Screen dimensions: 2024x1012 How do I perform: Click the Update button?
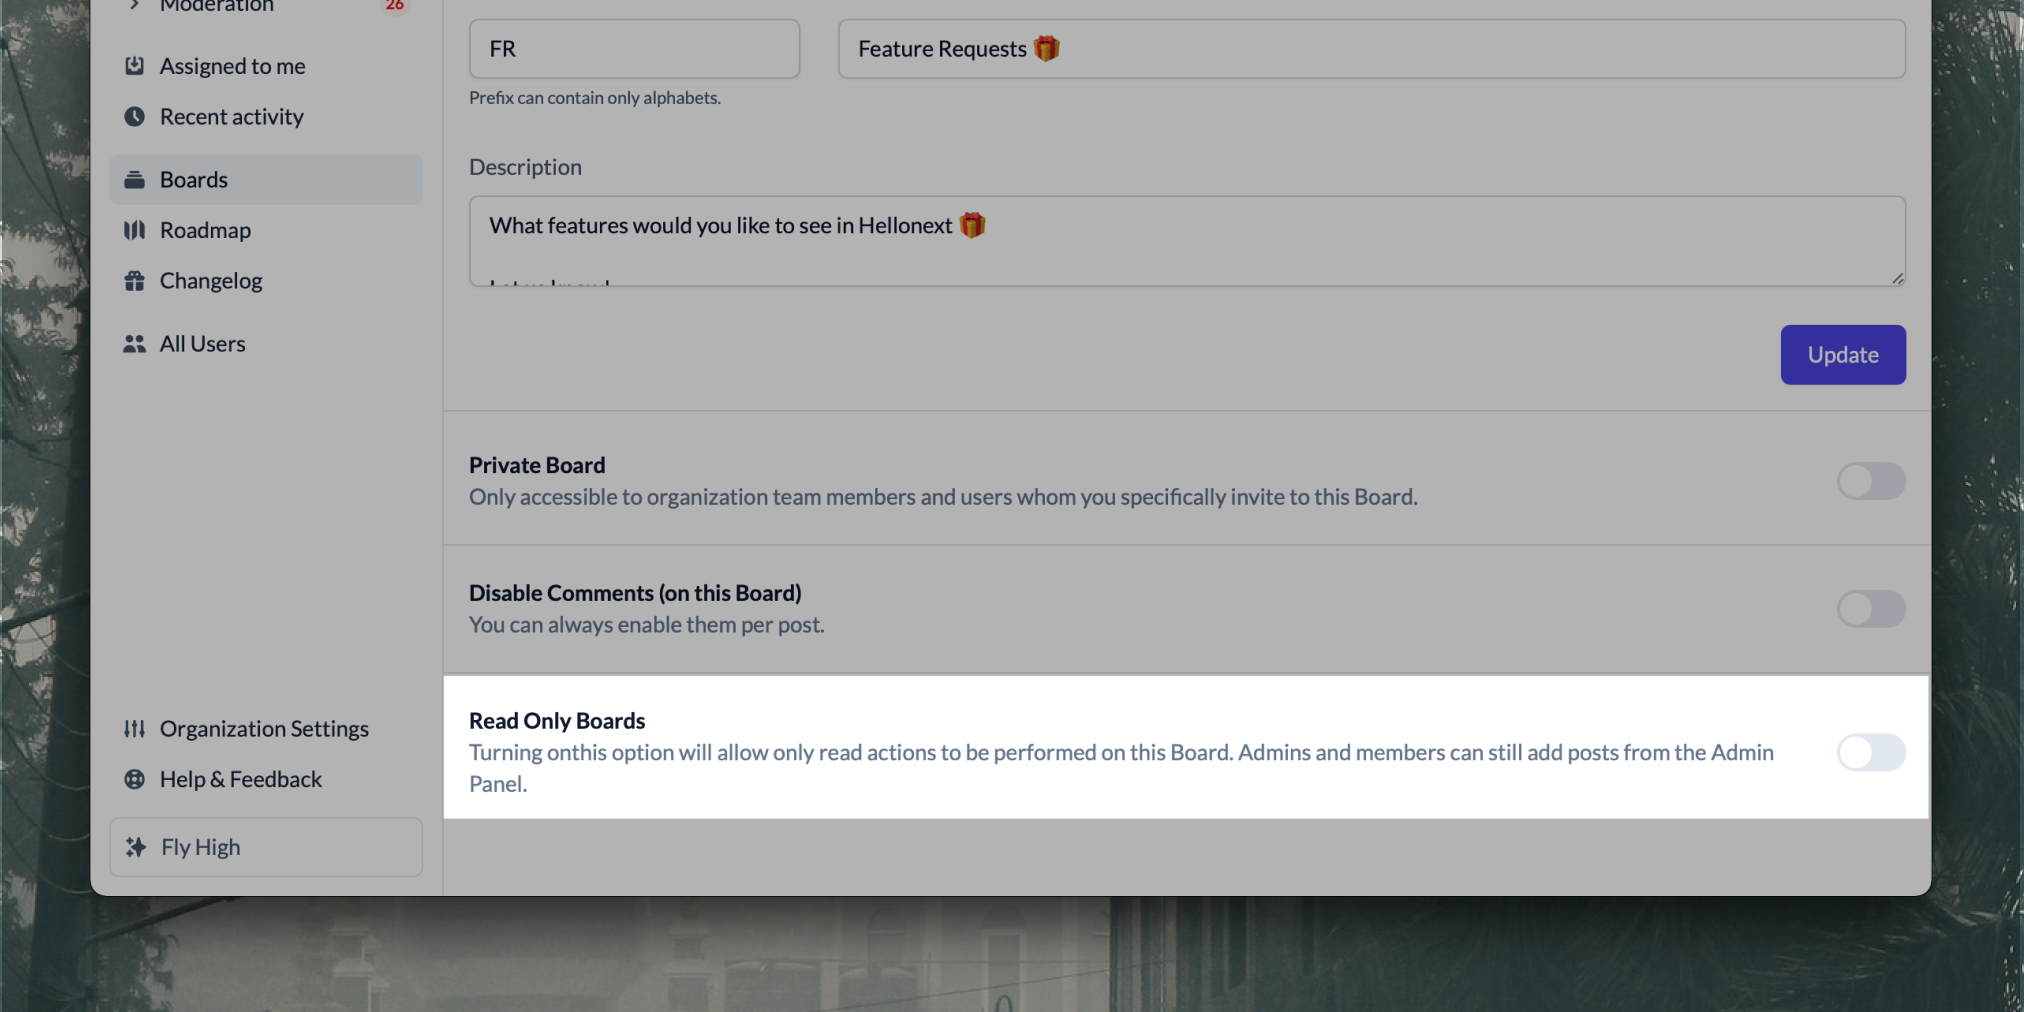[x=1843, y=355]
